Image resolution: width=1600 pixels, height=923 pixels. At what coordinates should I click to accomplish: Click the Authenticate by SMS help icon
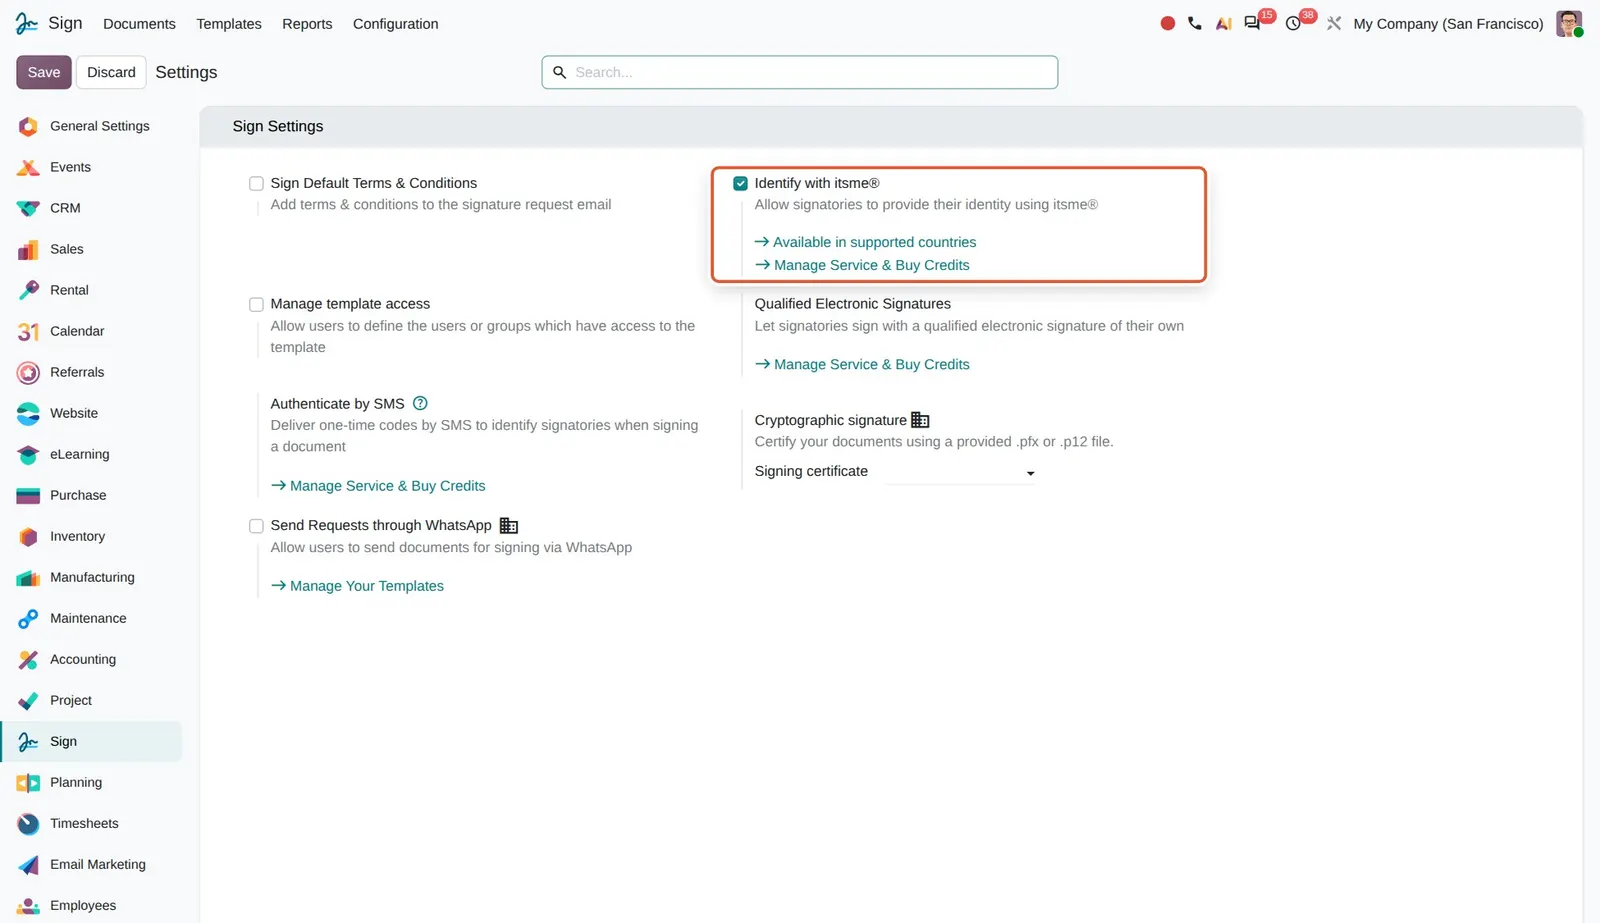pos(420,403)
